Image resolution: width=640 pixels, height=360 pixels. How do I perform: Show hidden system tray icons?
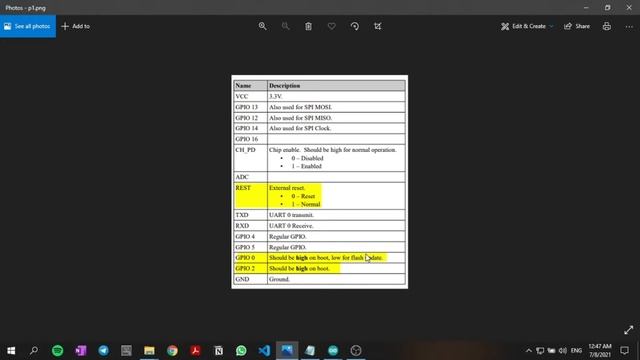[529, 350]
